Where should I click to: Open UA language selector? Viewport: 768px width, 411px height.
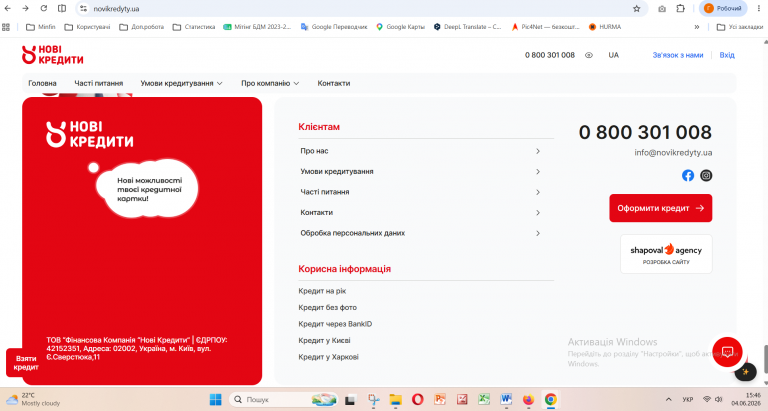[x=613, y=55]
